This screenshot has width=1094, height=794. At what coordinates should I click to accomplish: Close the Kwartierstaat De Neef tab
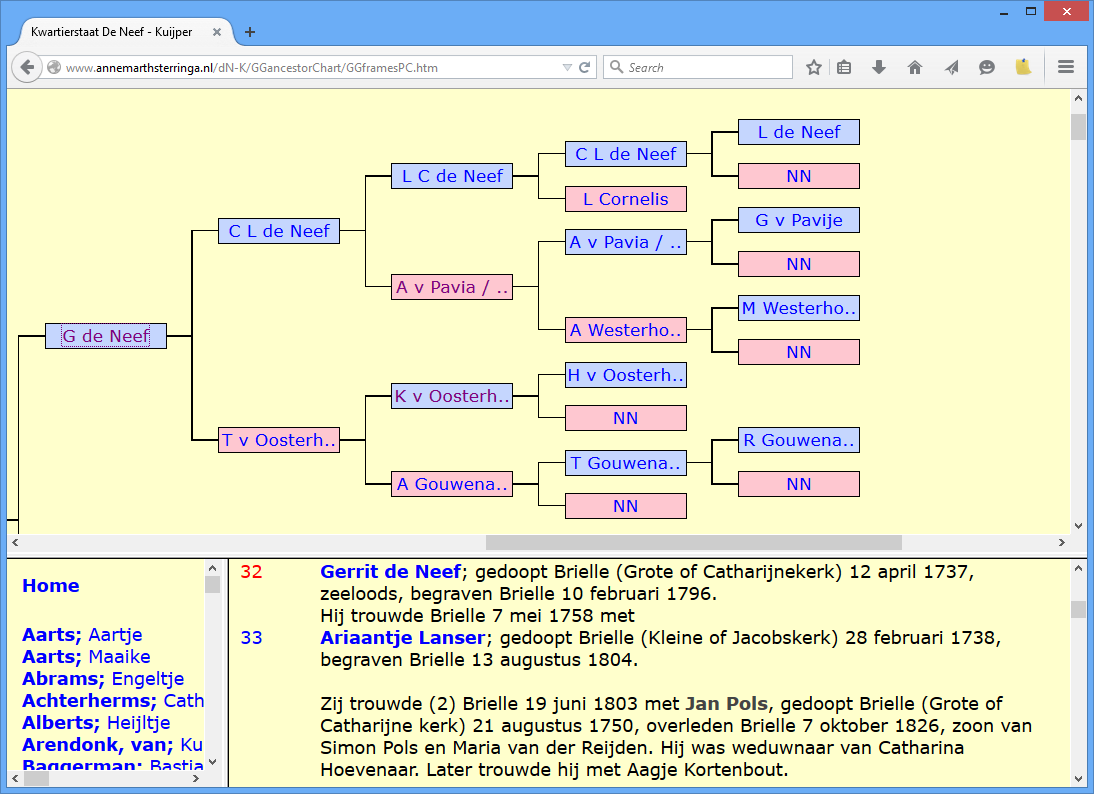[217, 32]
